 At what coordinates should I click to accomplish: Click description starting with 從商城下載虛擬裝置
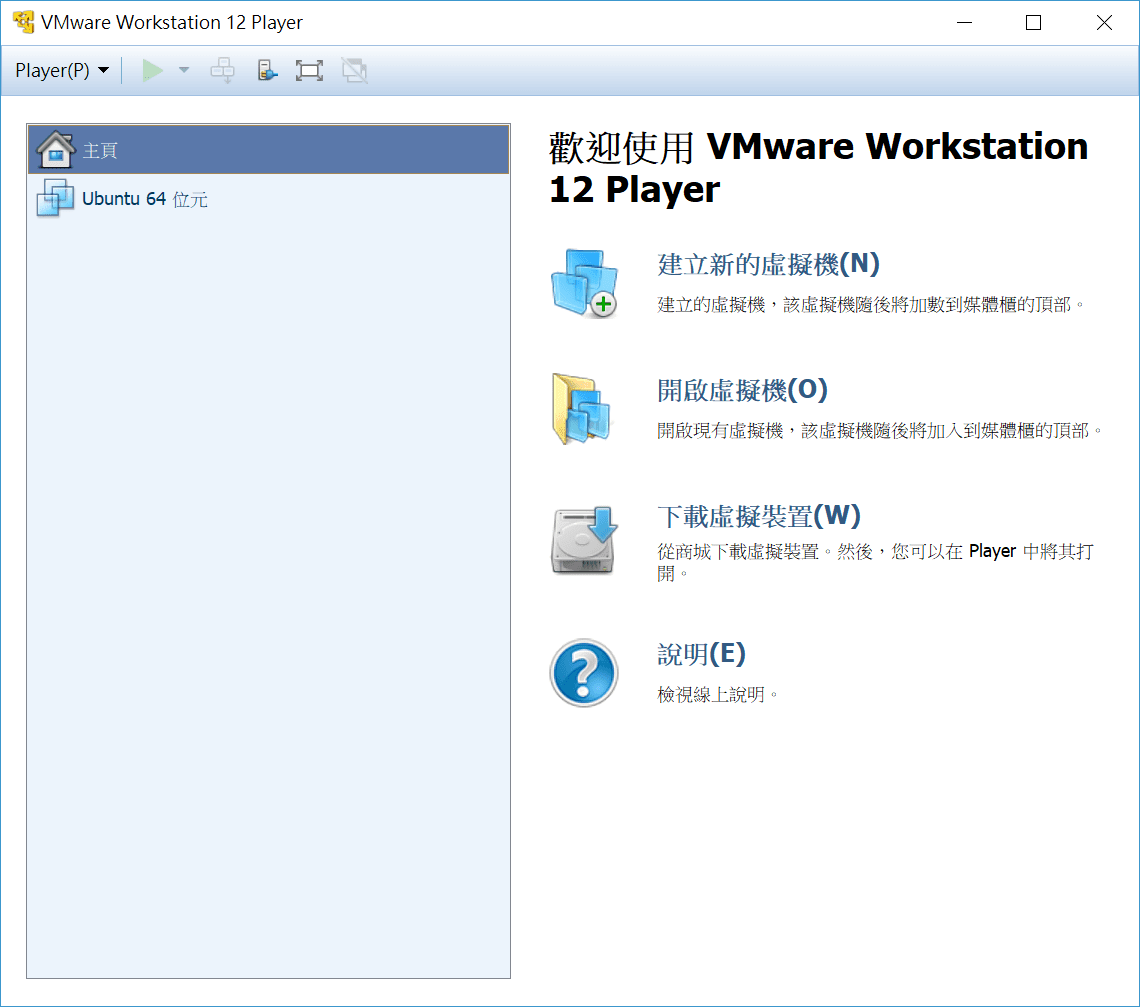click(x=875, y=562)
